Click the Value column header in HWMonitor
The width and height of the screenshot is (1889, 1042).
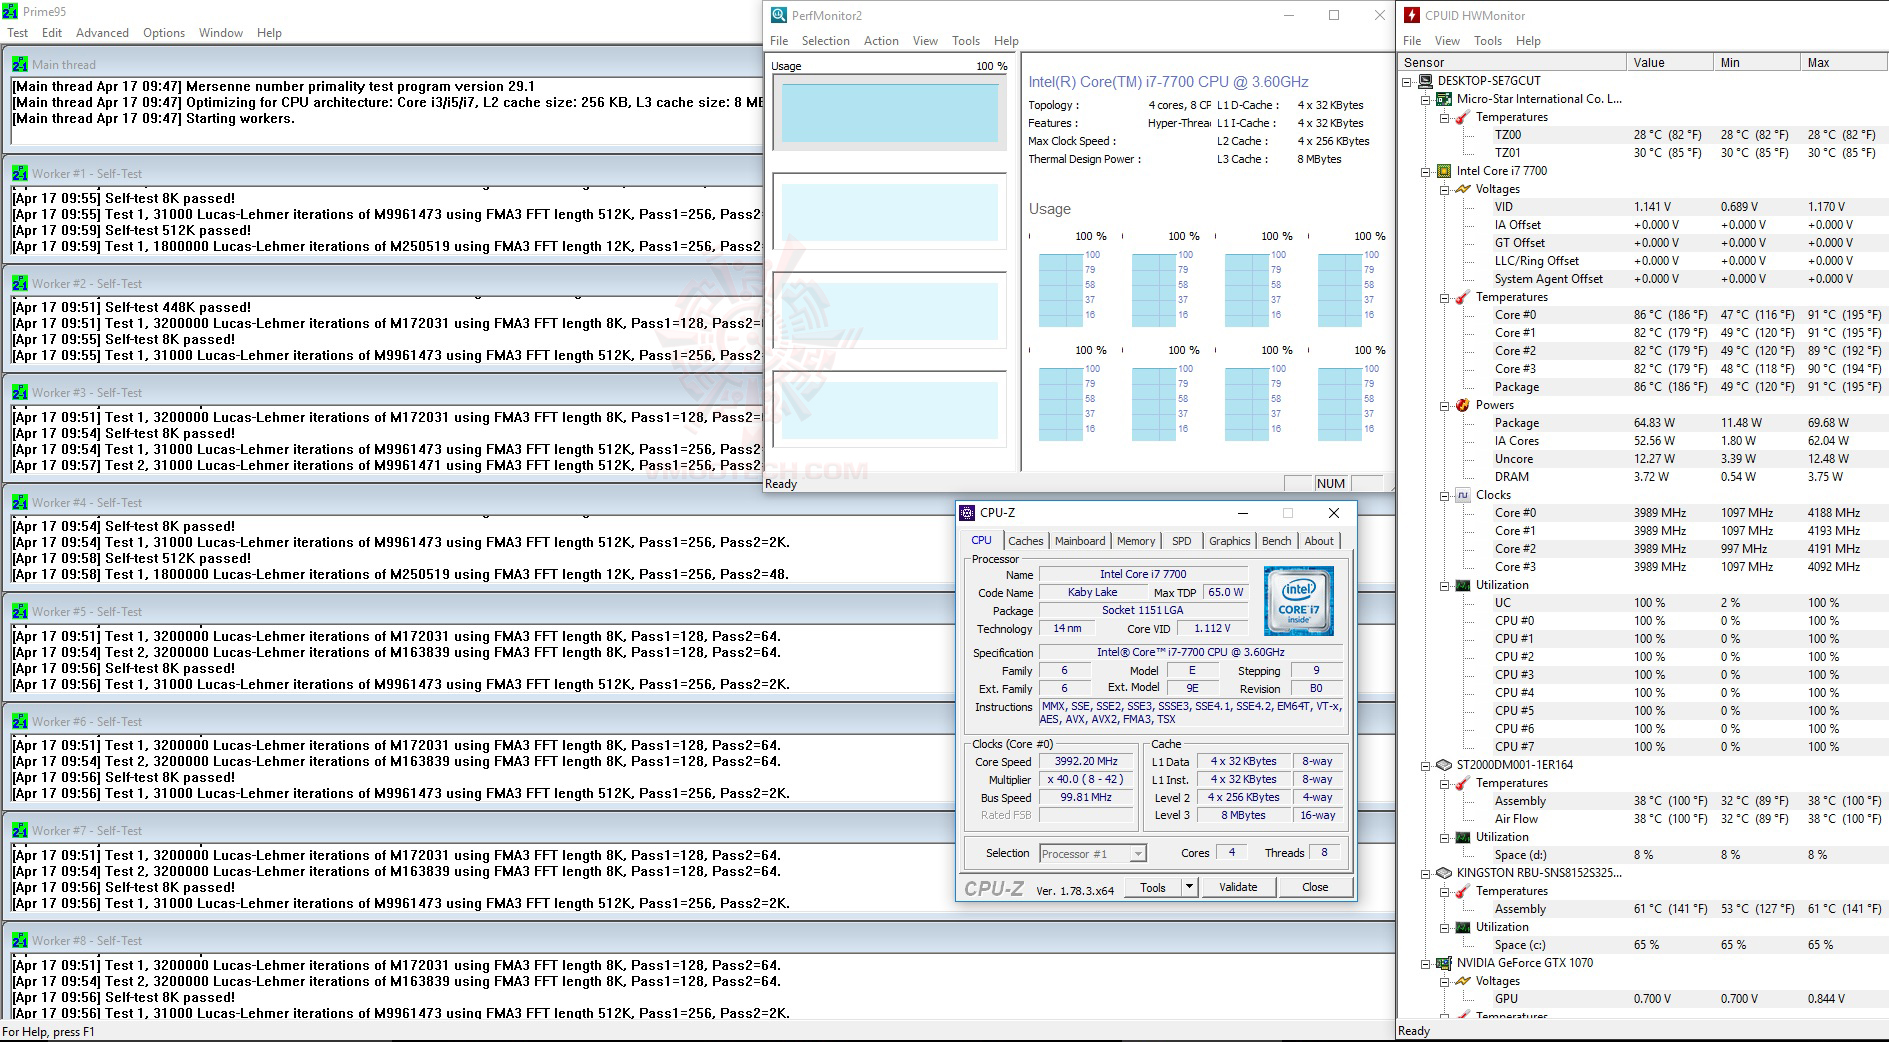coord(1670,62)
